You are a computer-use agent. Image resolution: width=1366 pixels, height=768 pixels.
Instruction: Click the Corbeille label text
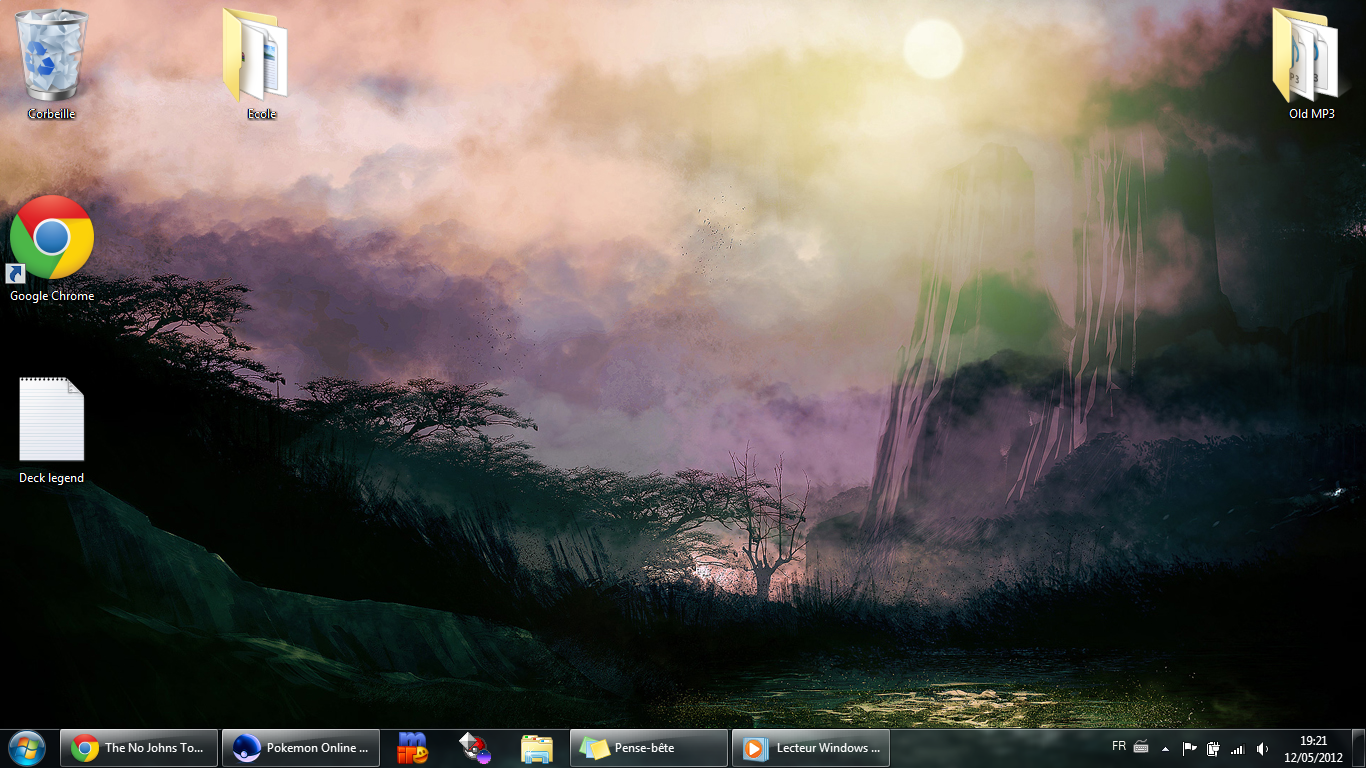coord(52,114)
